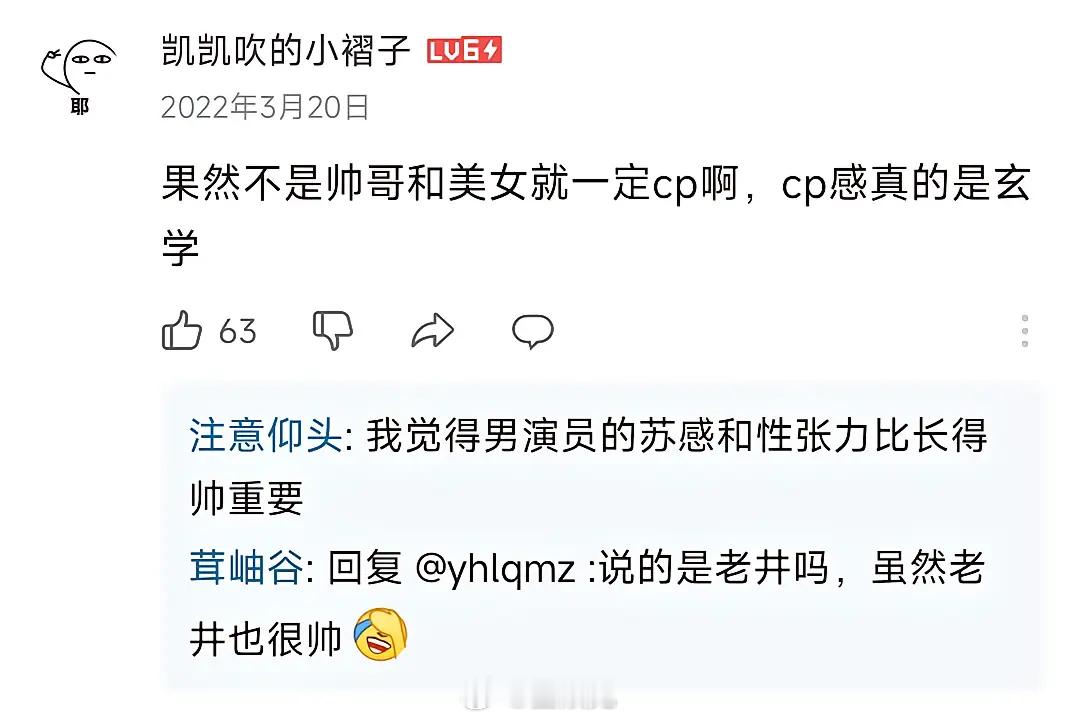Tap the bottom edge of the replies box
1080x721 pixels.
pos(604,687)
